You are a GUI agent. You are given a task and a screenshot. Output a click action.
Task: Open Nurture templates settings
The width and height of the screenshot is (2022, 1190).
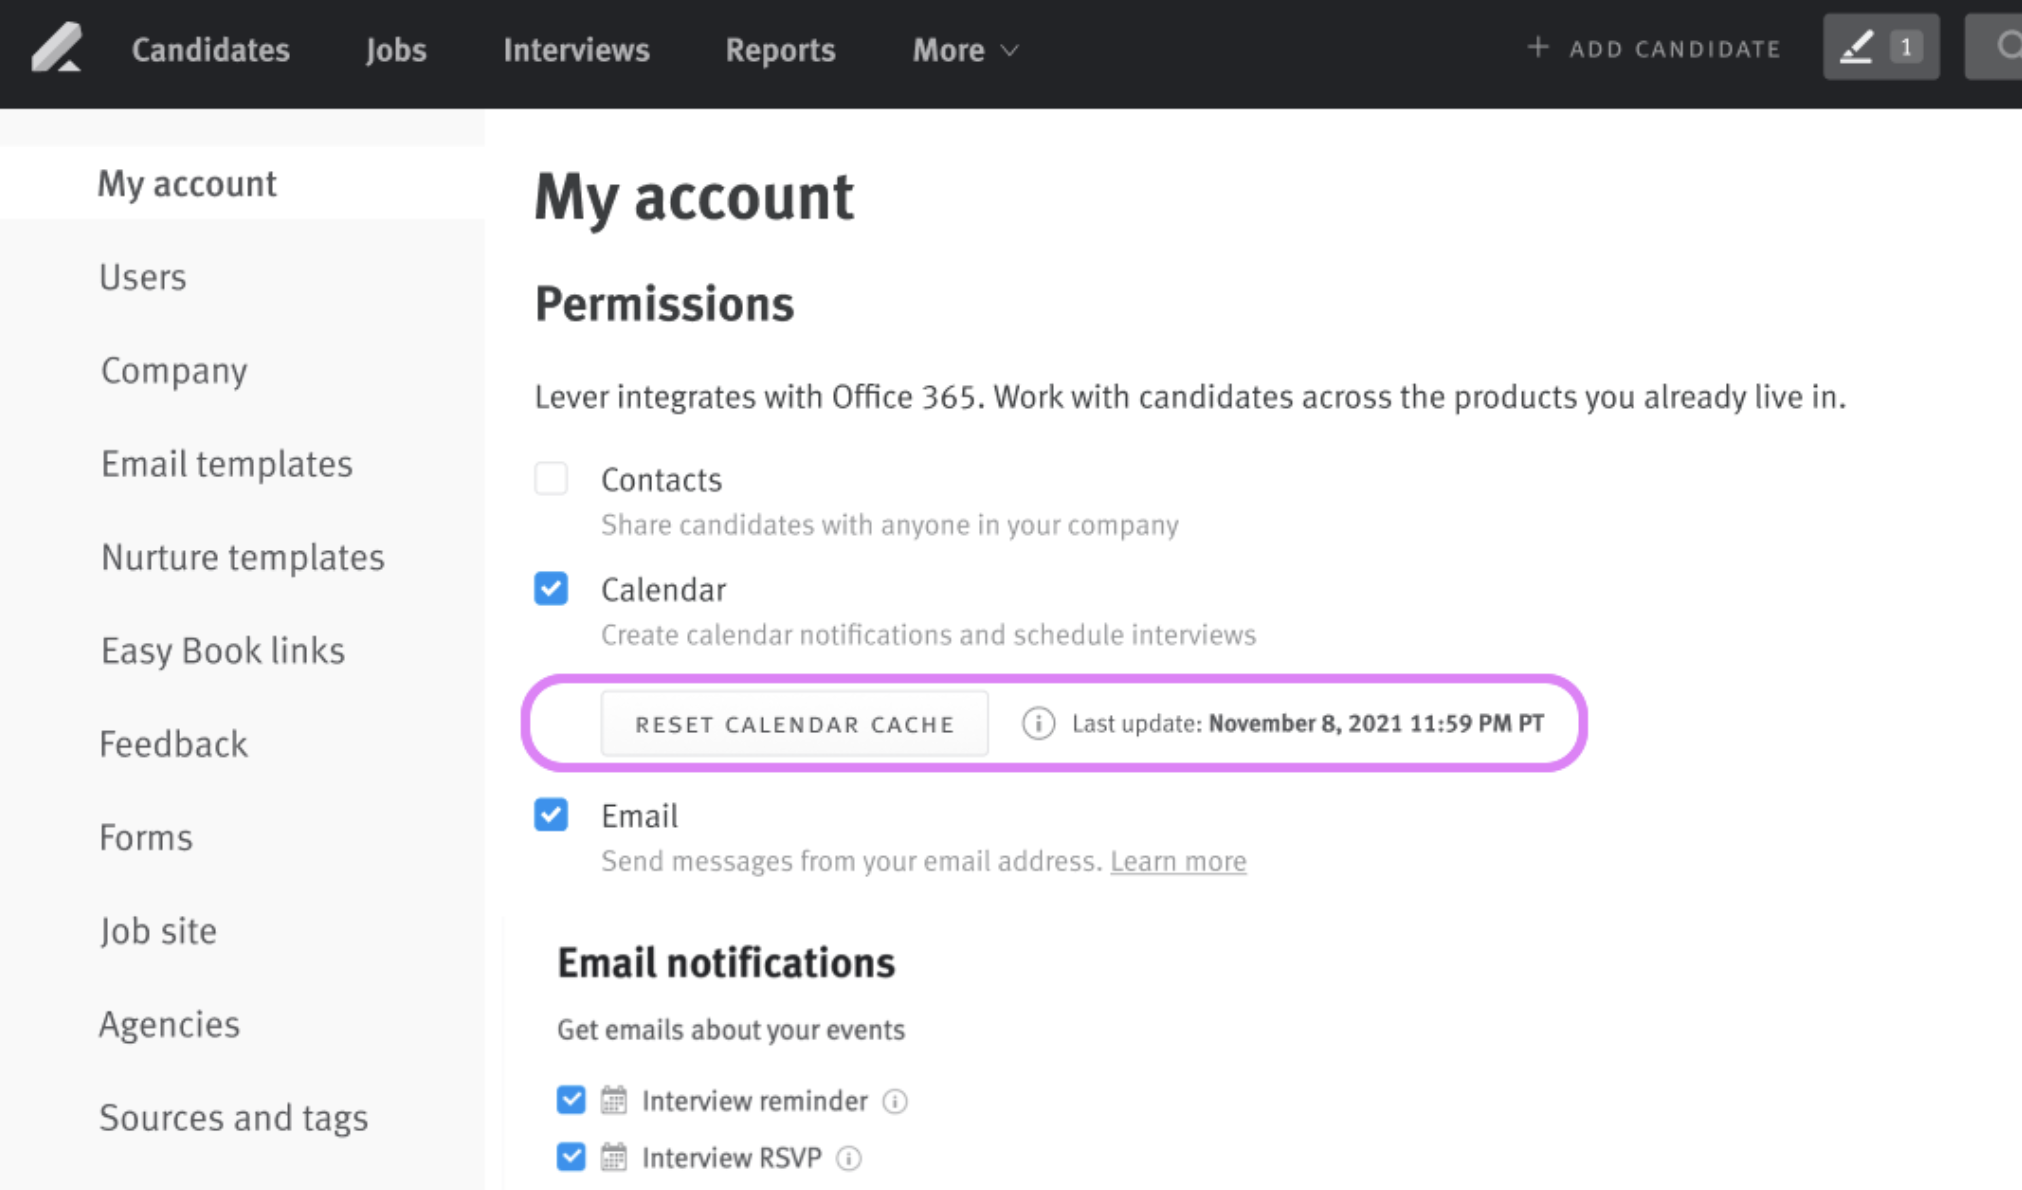[x=242, y=557]
